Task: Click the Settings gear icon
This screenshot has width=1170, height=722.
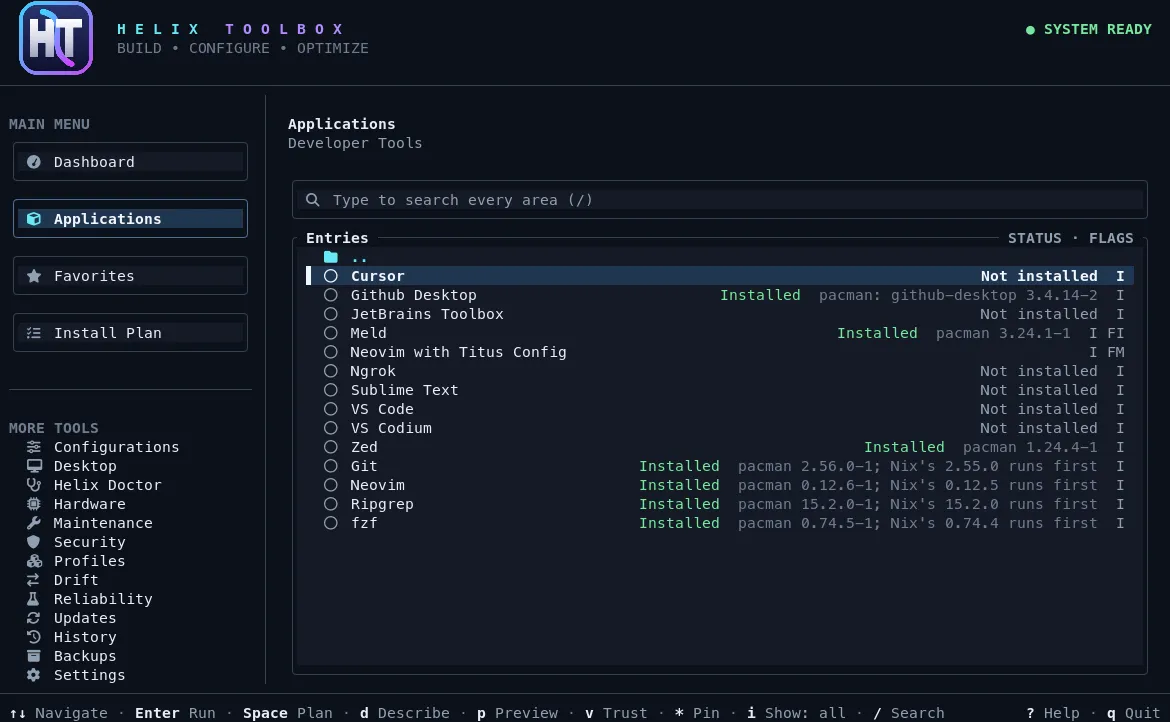Action: click(x=34, y=675)
